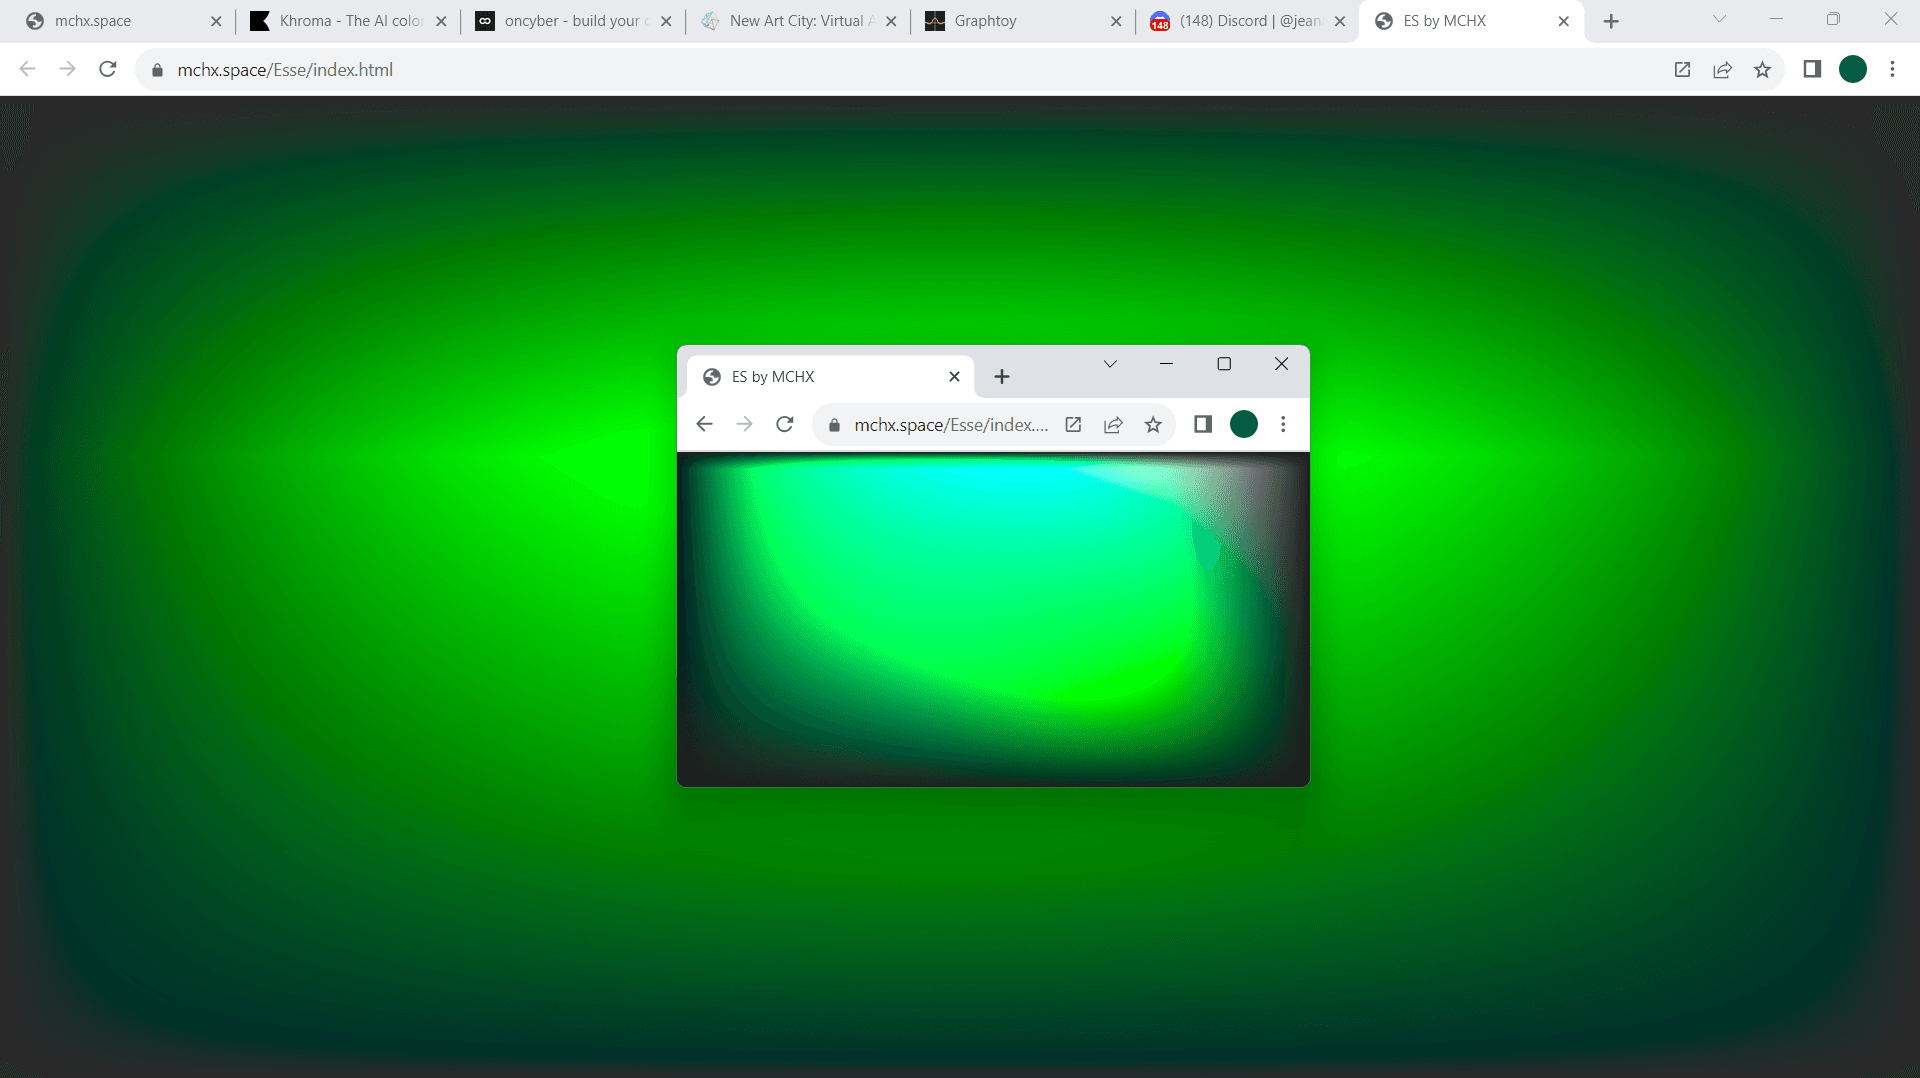Open the three-dot menu in the small inner window
The width and height of the screenshot is (1920, 1078).
click(1283, 424)
